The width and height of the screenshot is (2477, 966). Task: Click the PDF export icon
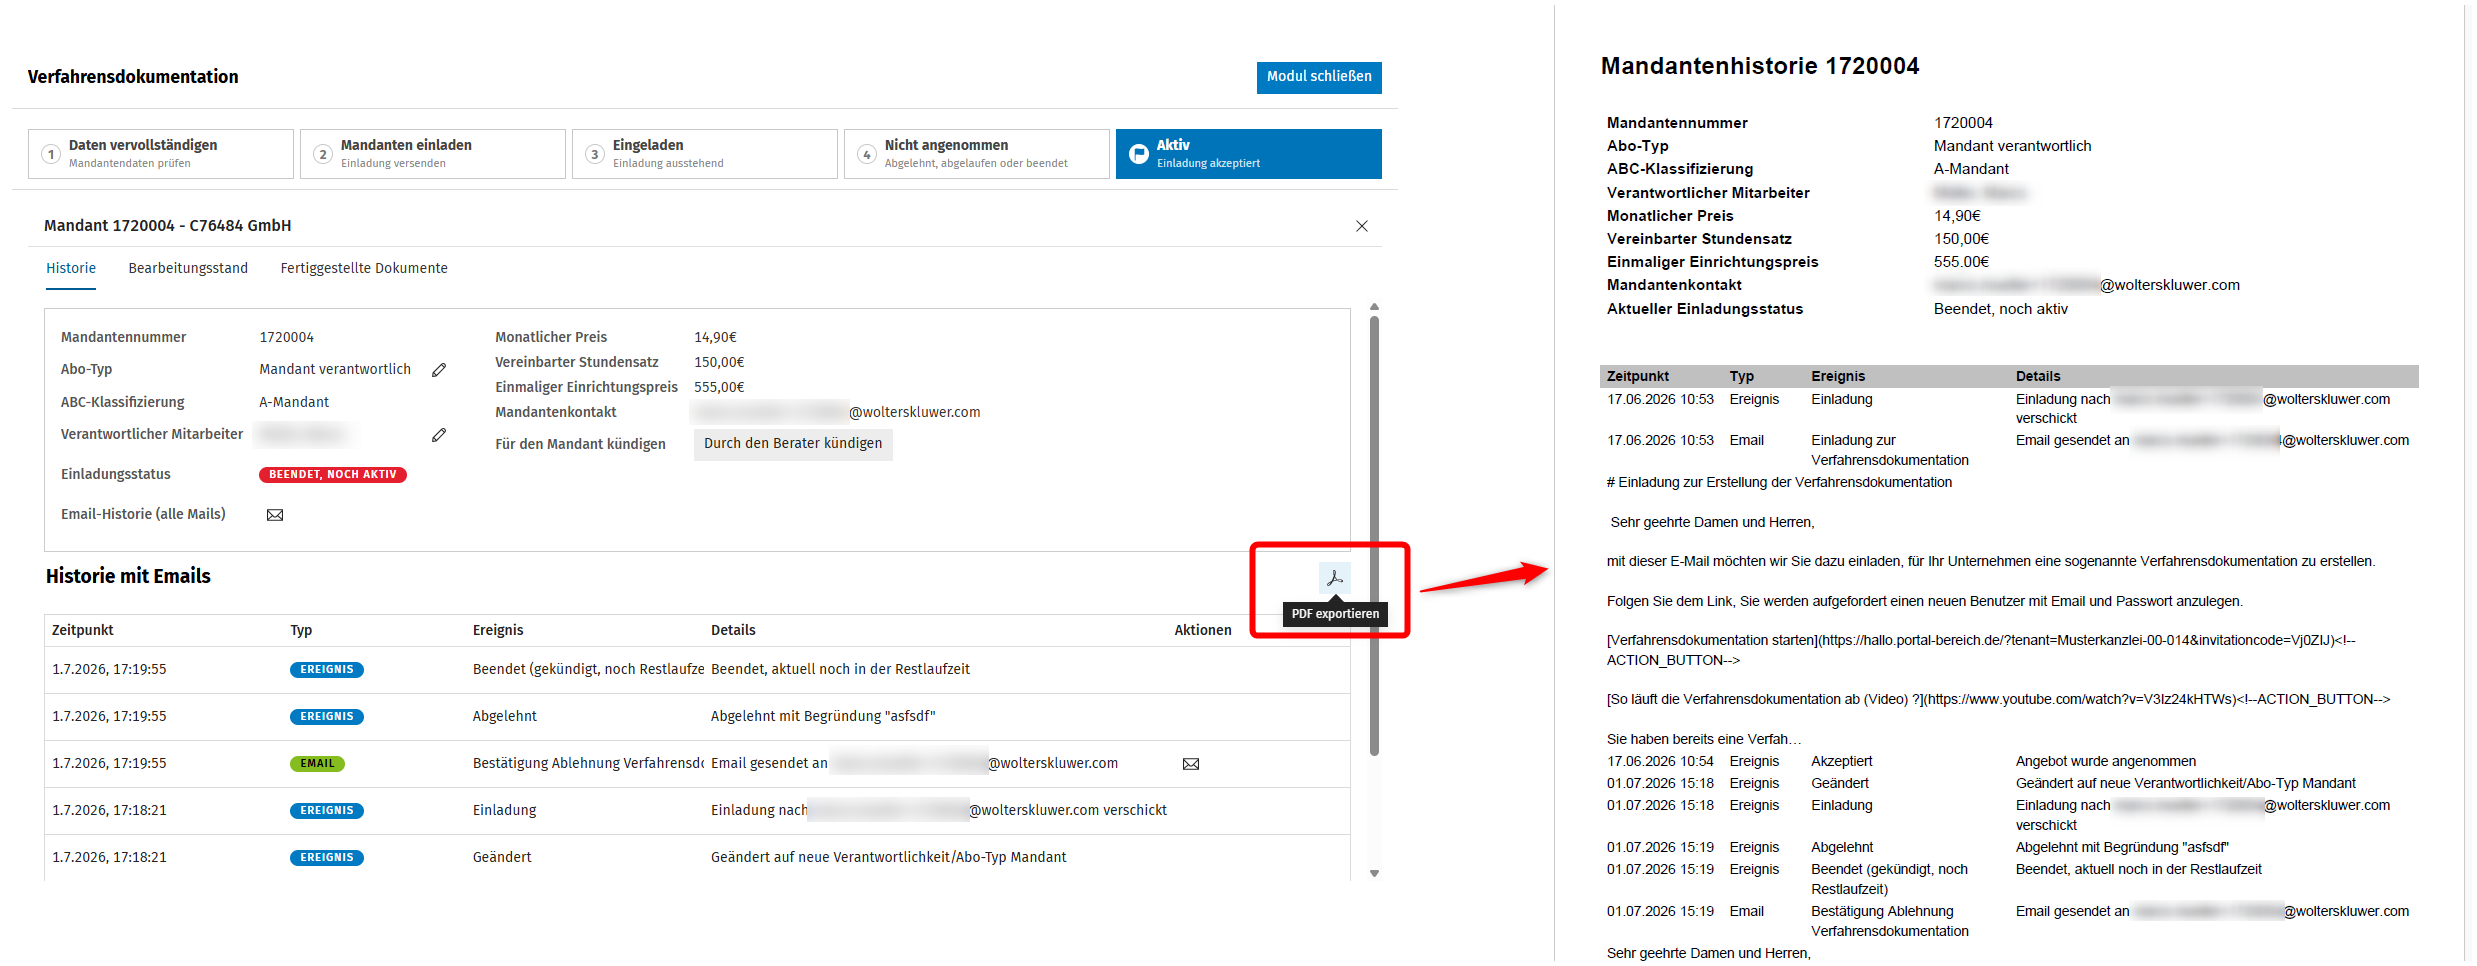[x=1334, y=578]
